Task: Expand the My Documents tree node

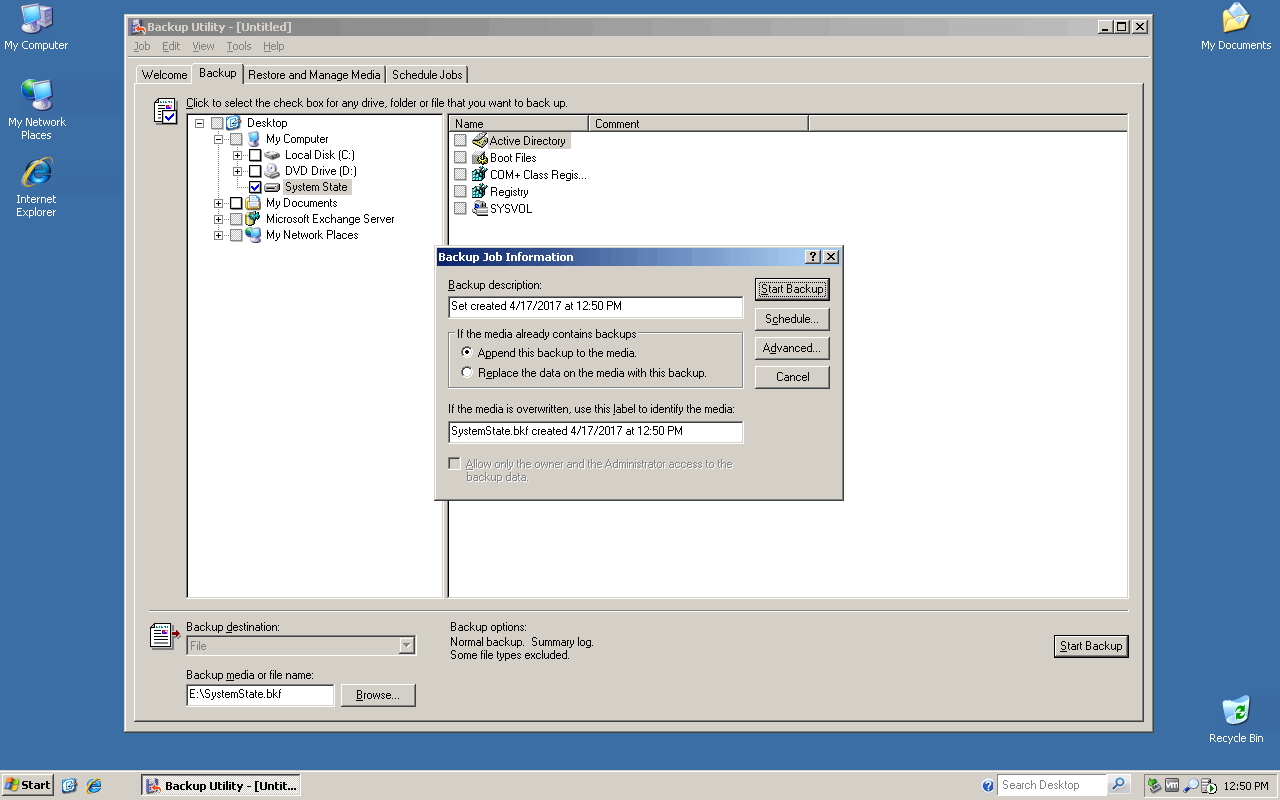Action: [x=219, y=203]
